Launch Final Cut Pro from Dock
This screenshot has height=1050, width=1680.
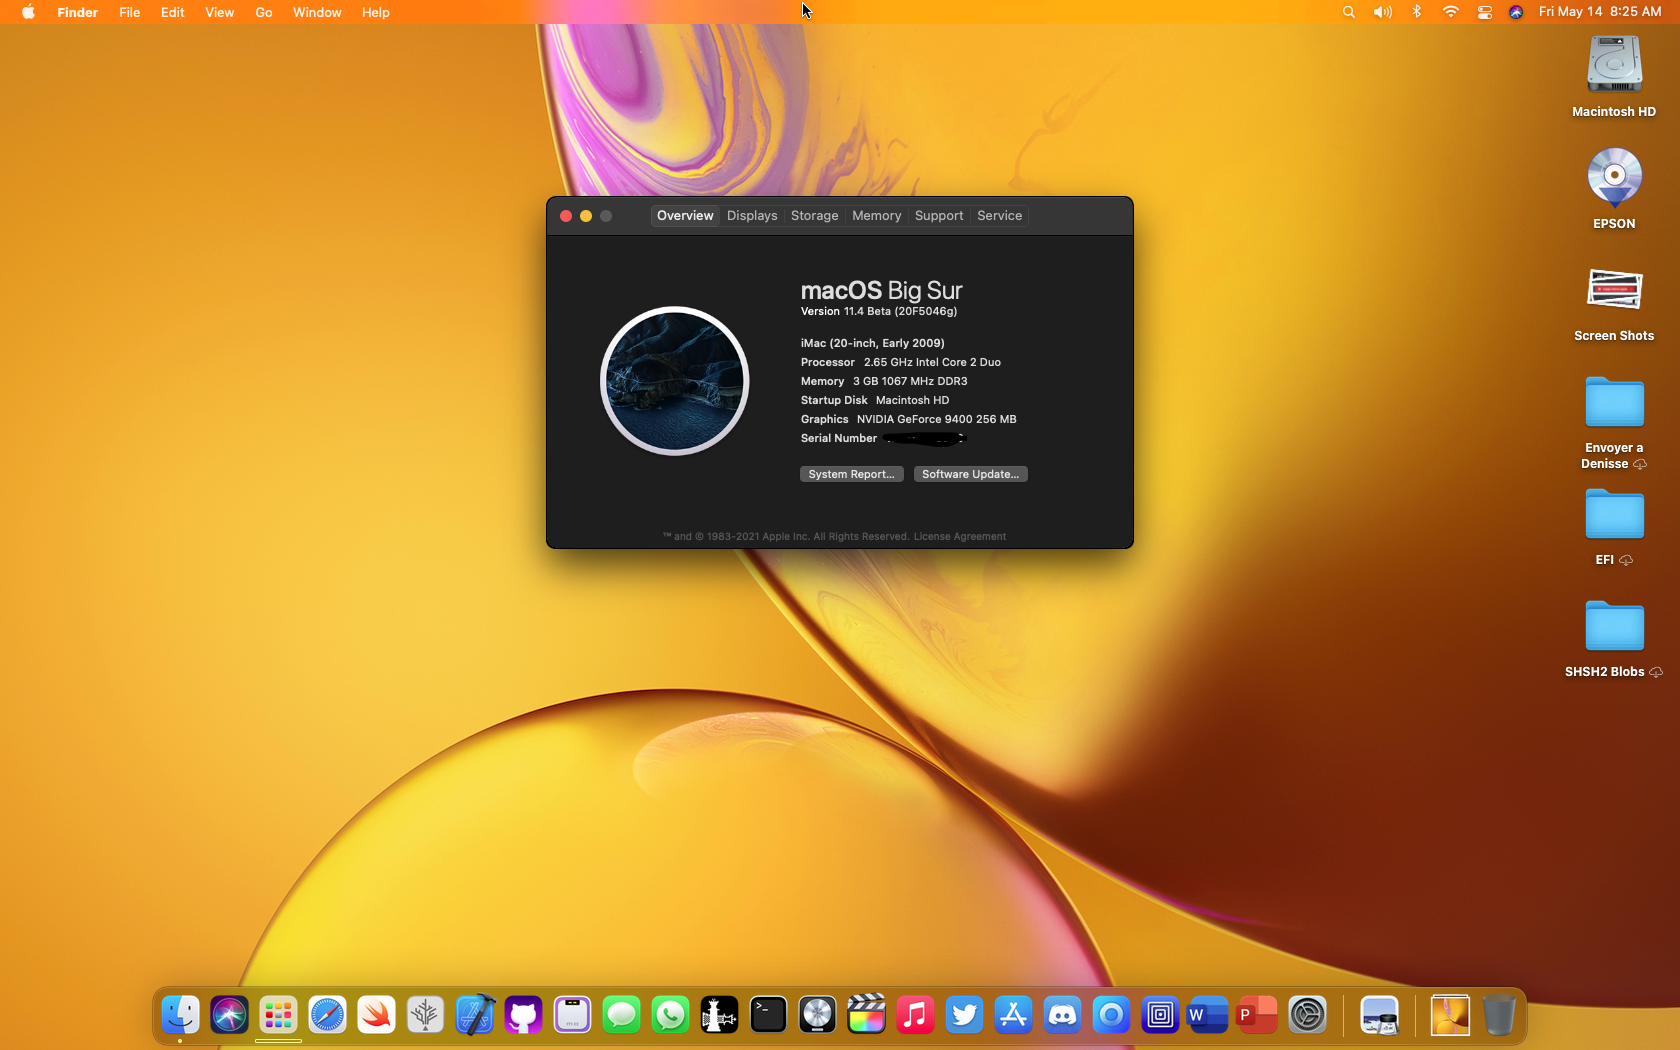866,1016
